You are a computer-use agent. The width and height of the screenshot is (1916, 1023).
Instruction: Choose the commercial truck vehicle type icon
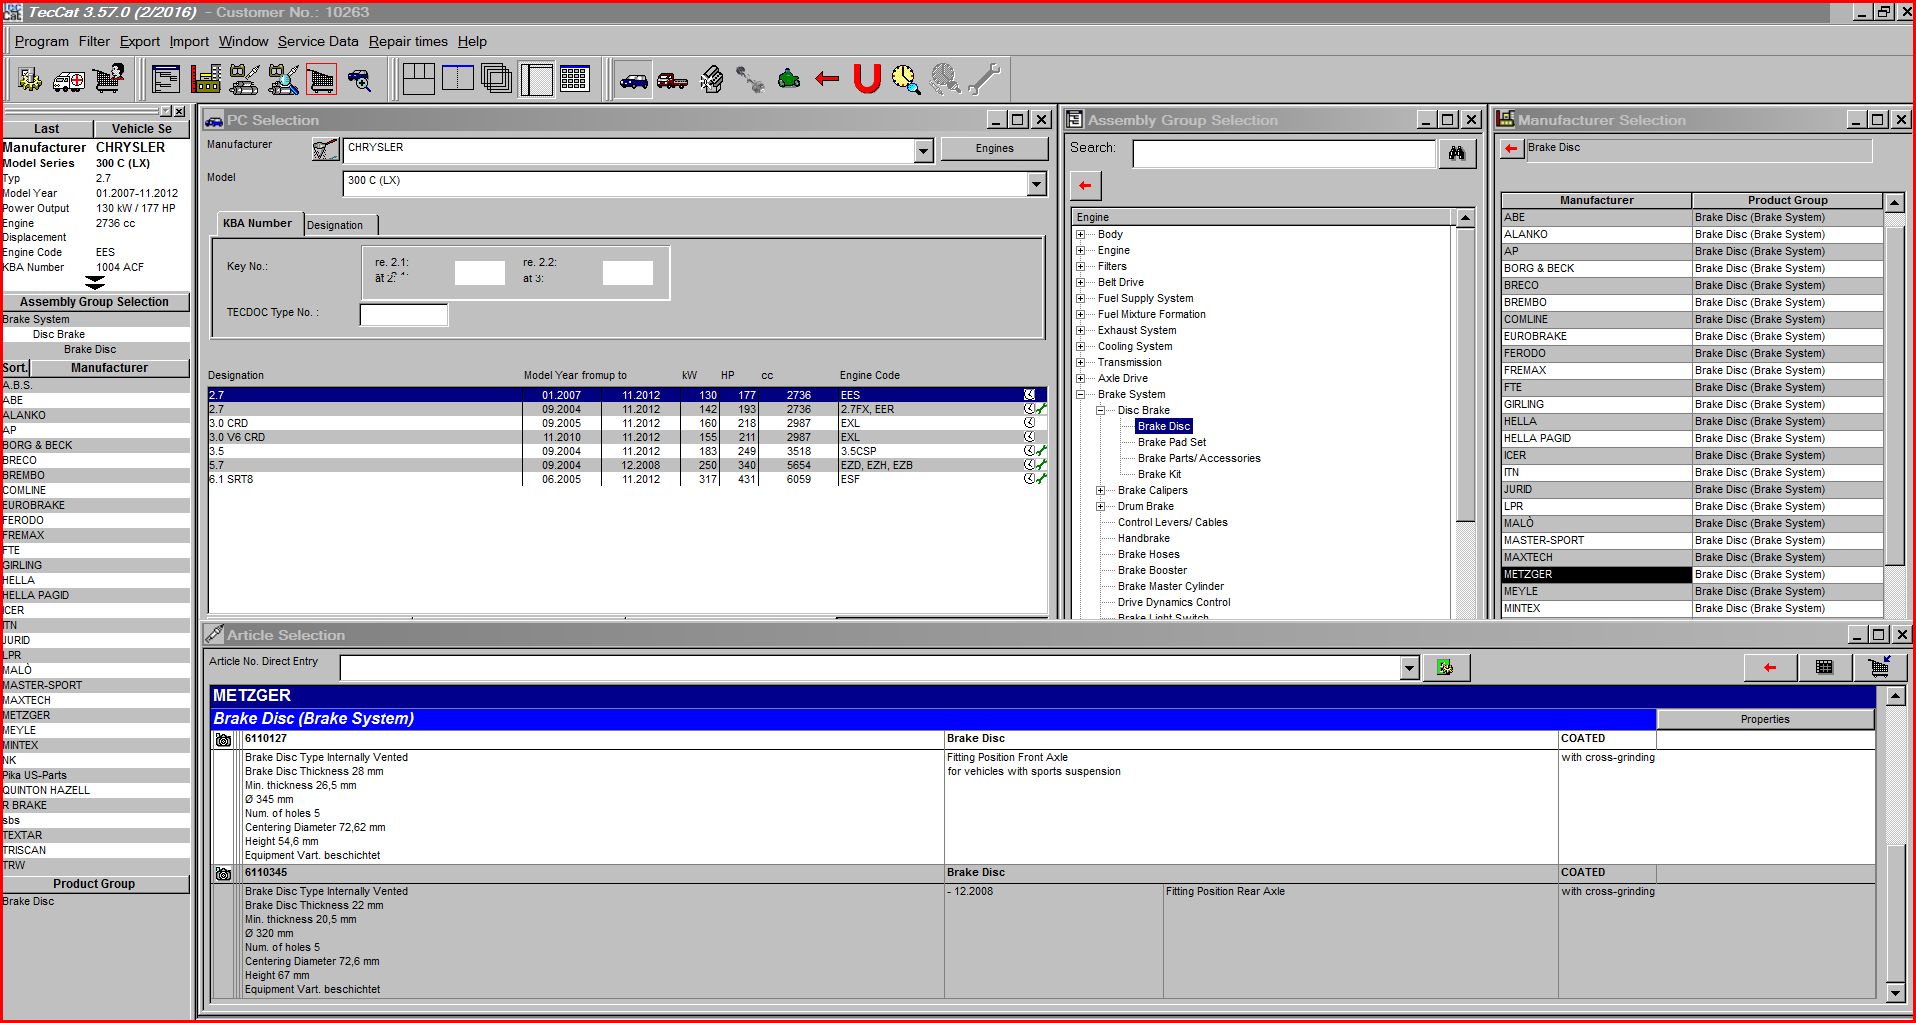[x=672, y=79]
